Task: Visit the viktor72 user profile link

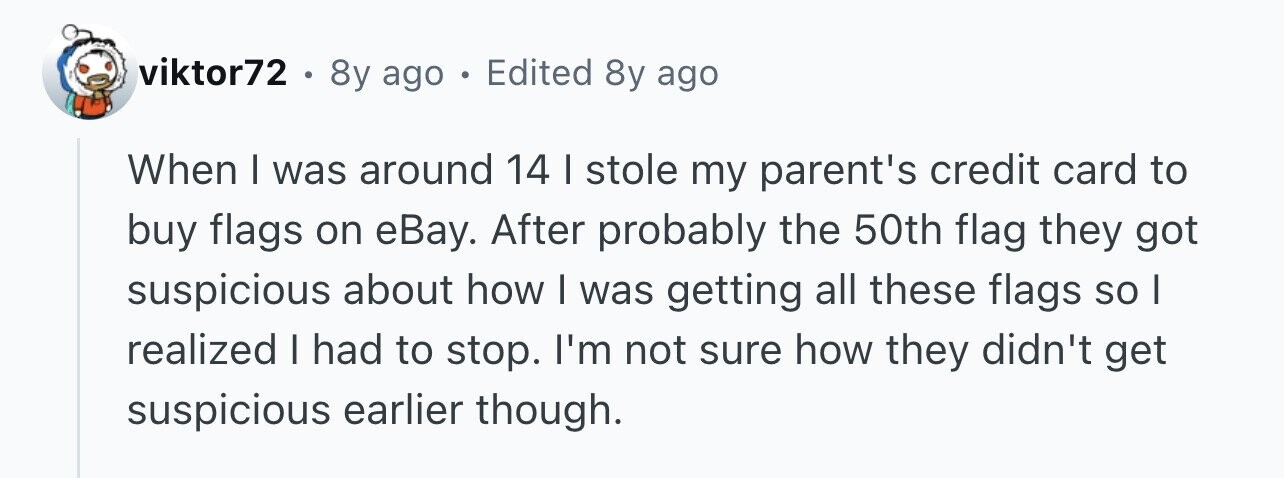Action: coord(215,73)
